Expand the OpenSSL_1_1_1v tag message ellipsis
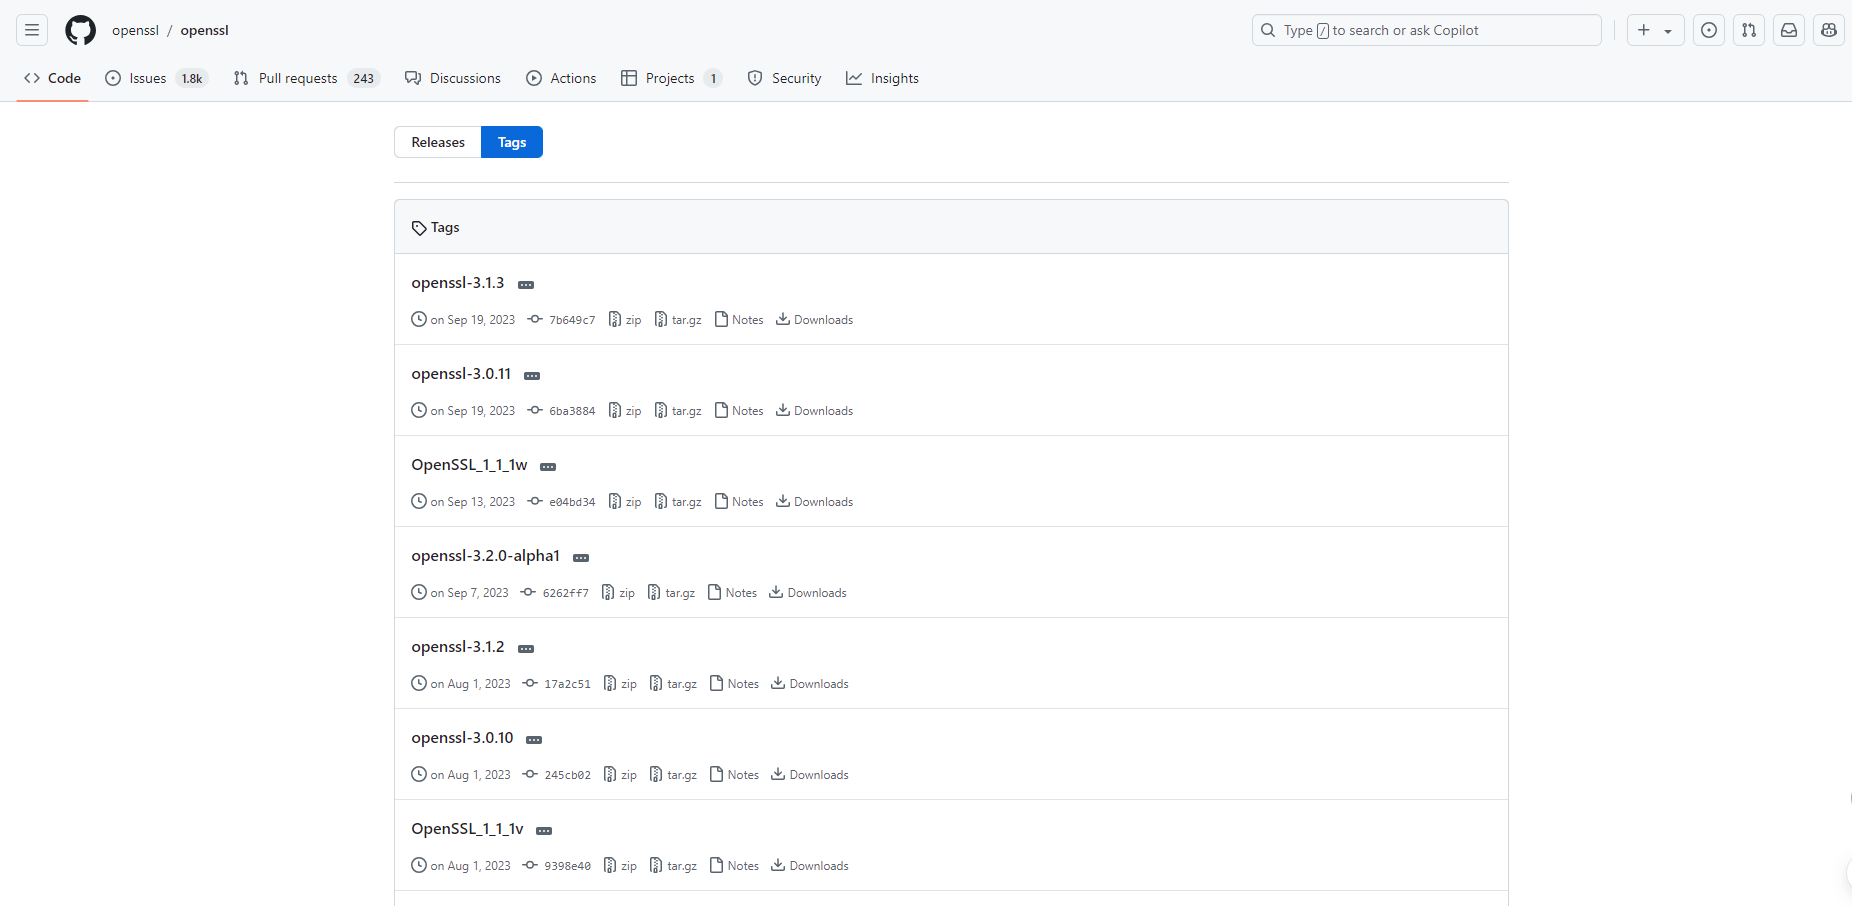The height and width of the screenshot is (906, 1852). point(544,831)
